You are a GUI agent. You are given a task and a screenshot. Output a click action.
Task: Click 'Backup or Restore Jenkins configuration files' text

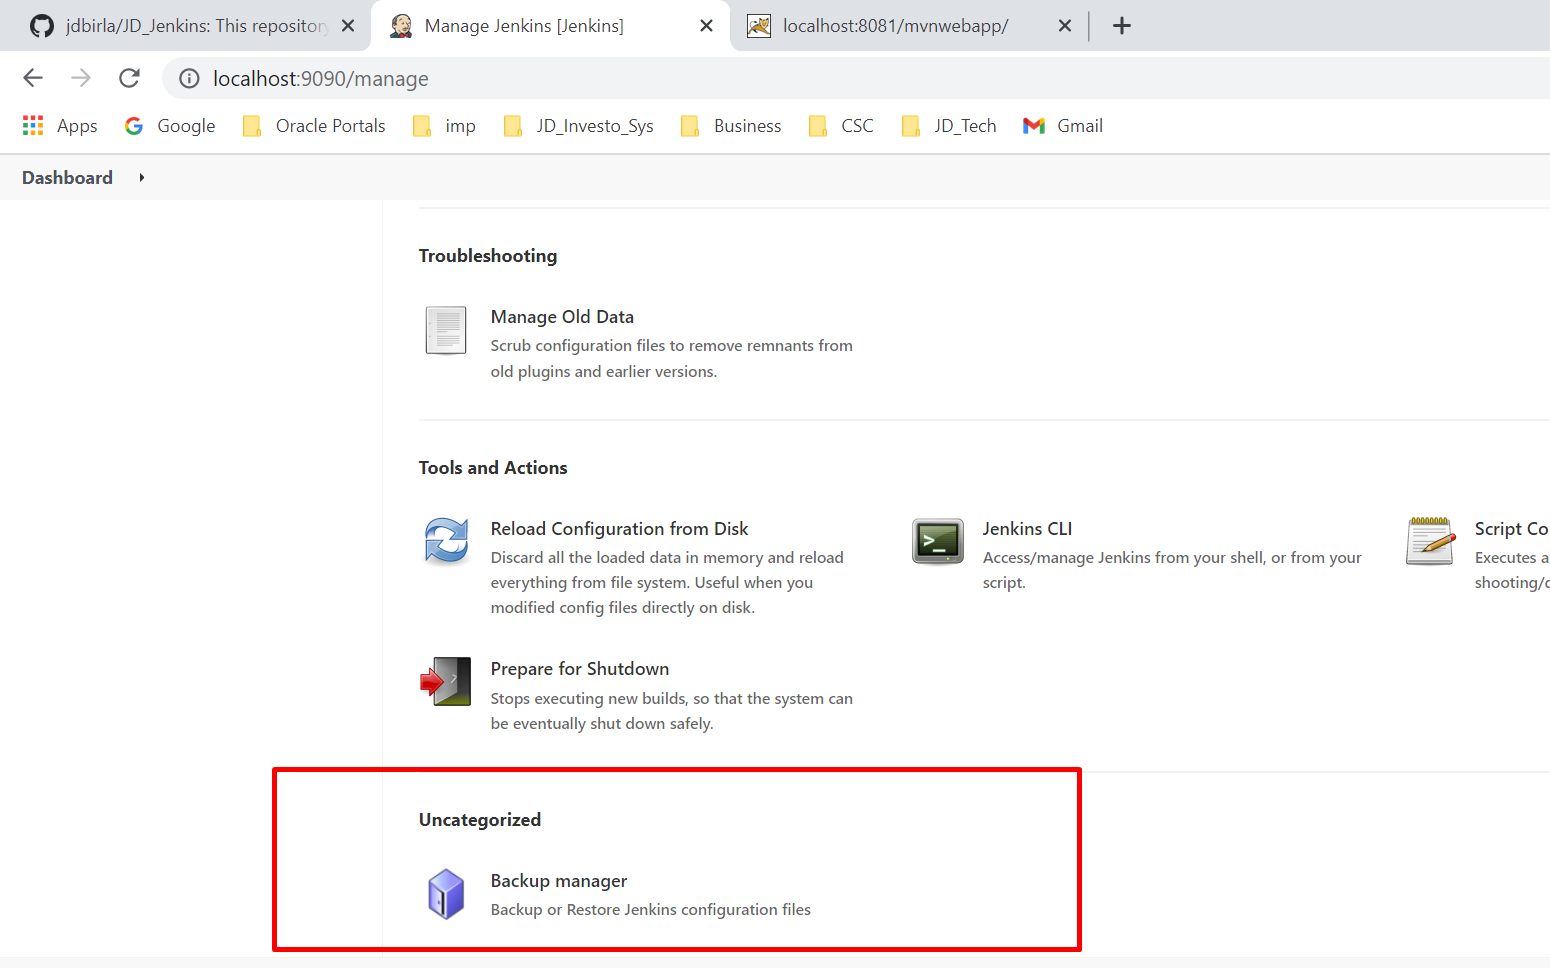coord(650,910)
